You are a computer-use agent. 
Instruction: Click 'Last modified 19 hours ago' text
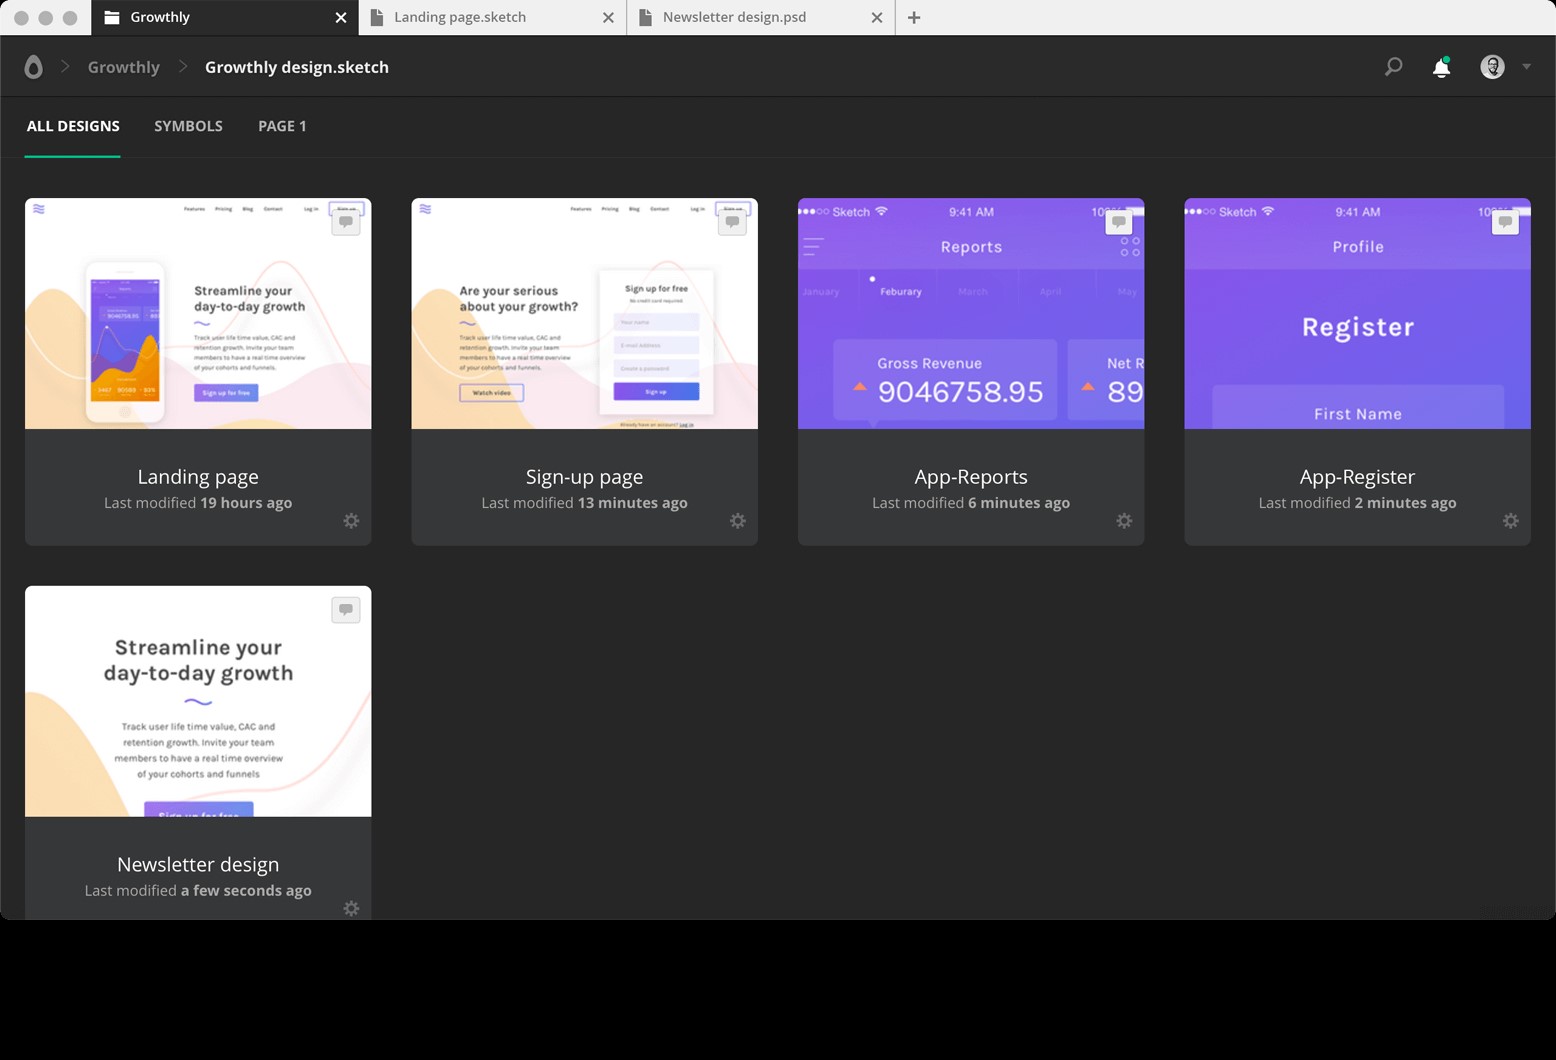198,503
